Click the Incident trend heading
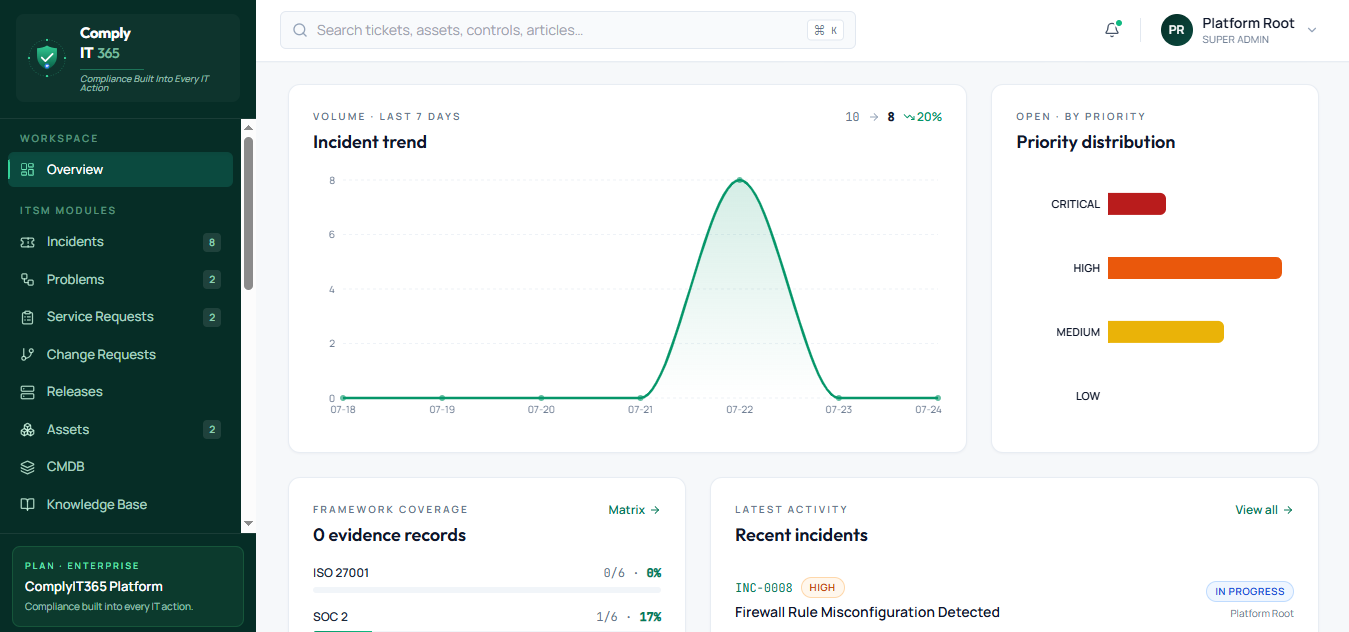Image resolution: width=1349 pixels, height=632 pixels. [x=370, y=142]
